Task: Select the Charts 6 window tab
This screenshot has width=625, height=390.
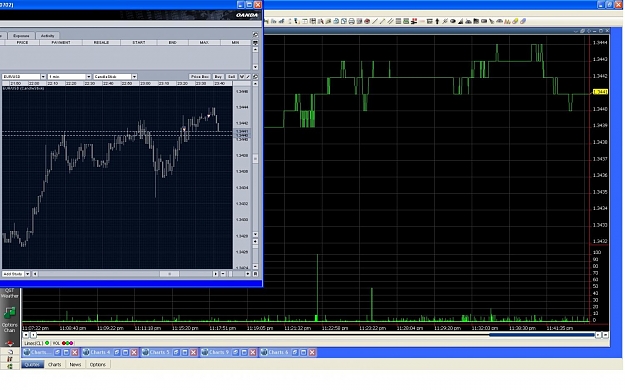Action: coord(279,353)
